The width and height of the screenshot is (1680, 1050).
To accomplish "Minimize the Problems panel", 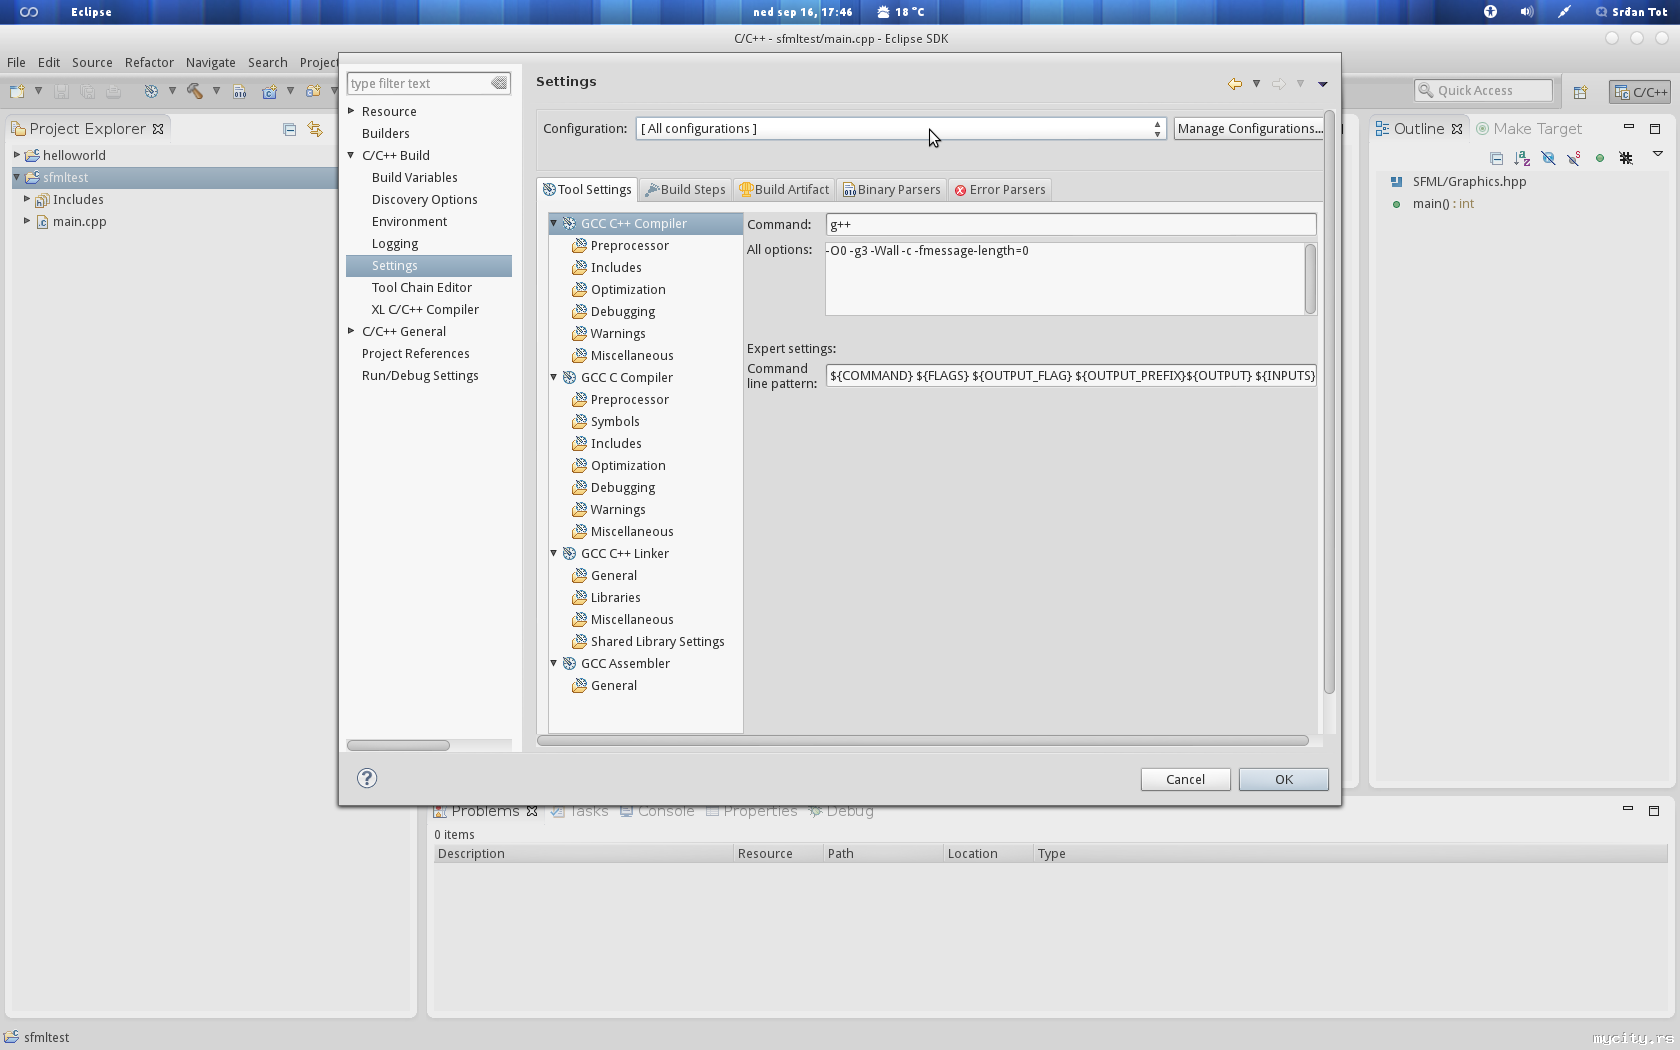I will [1628, 808].
